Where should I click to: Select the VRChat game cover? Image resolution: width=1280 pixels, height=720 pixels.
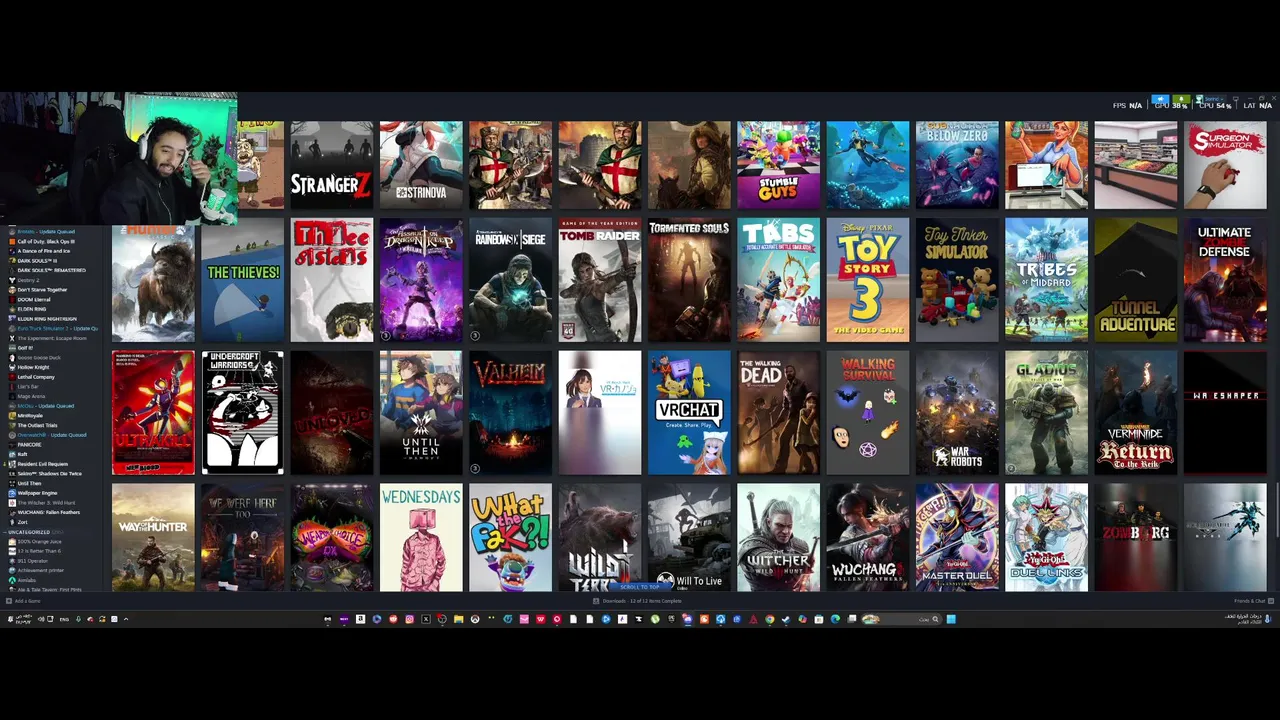pyautogui.click(x=689, y=412)
